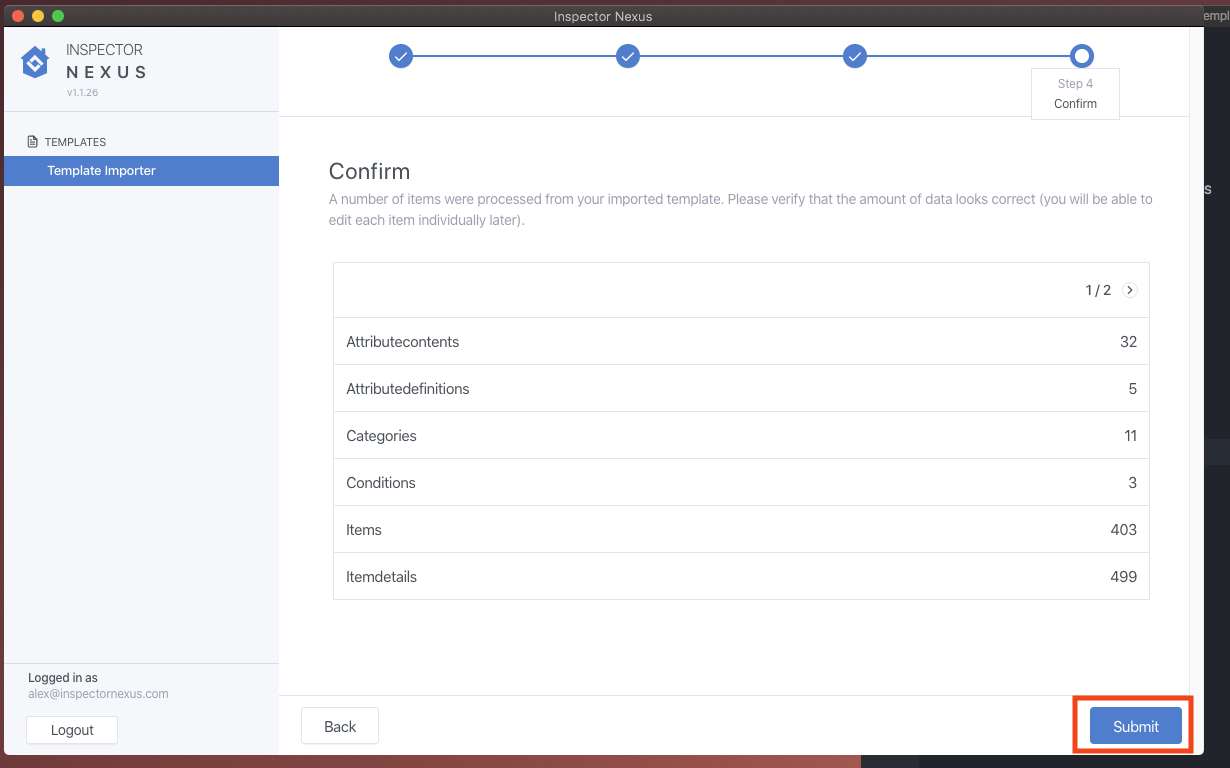Screen dimensions: 1230x768
Task: Click the Inspector Nexus house logo
Action: (35, 62)
